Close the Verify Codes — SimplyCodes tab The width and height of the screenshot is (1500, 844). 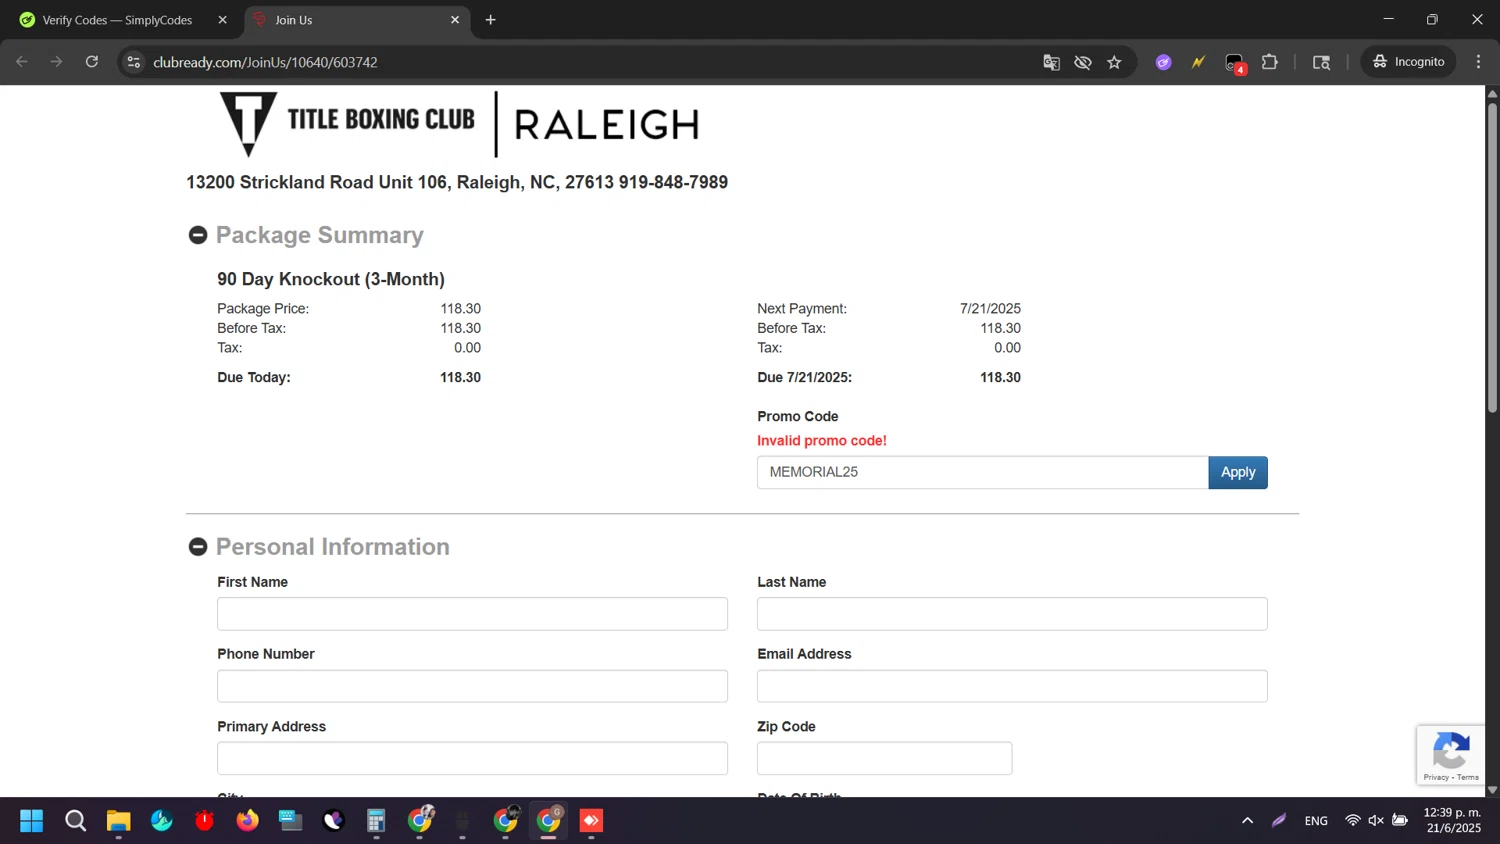222,20
